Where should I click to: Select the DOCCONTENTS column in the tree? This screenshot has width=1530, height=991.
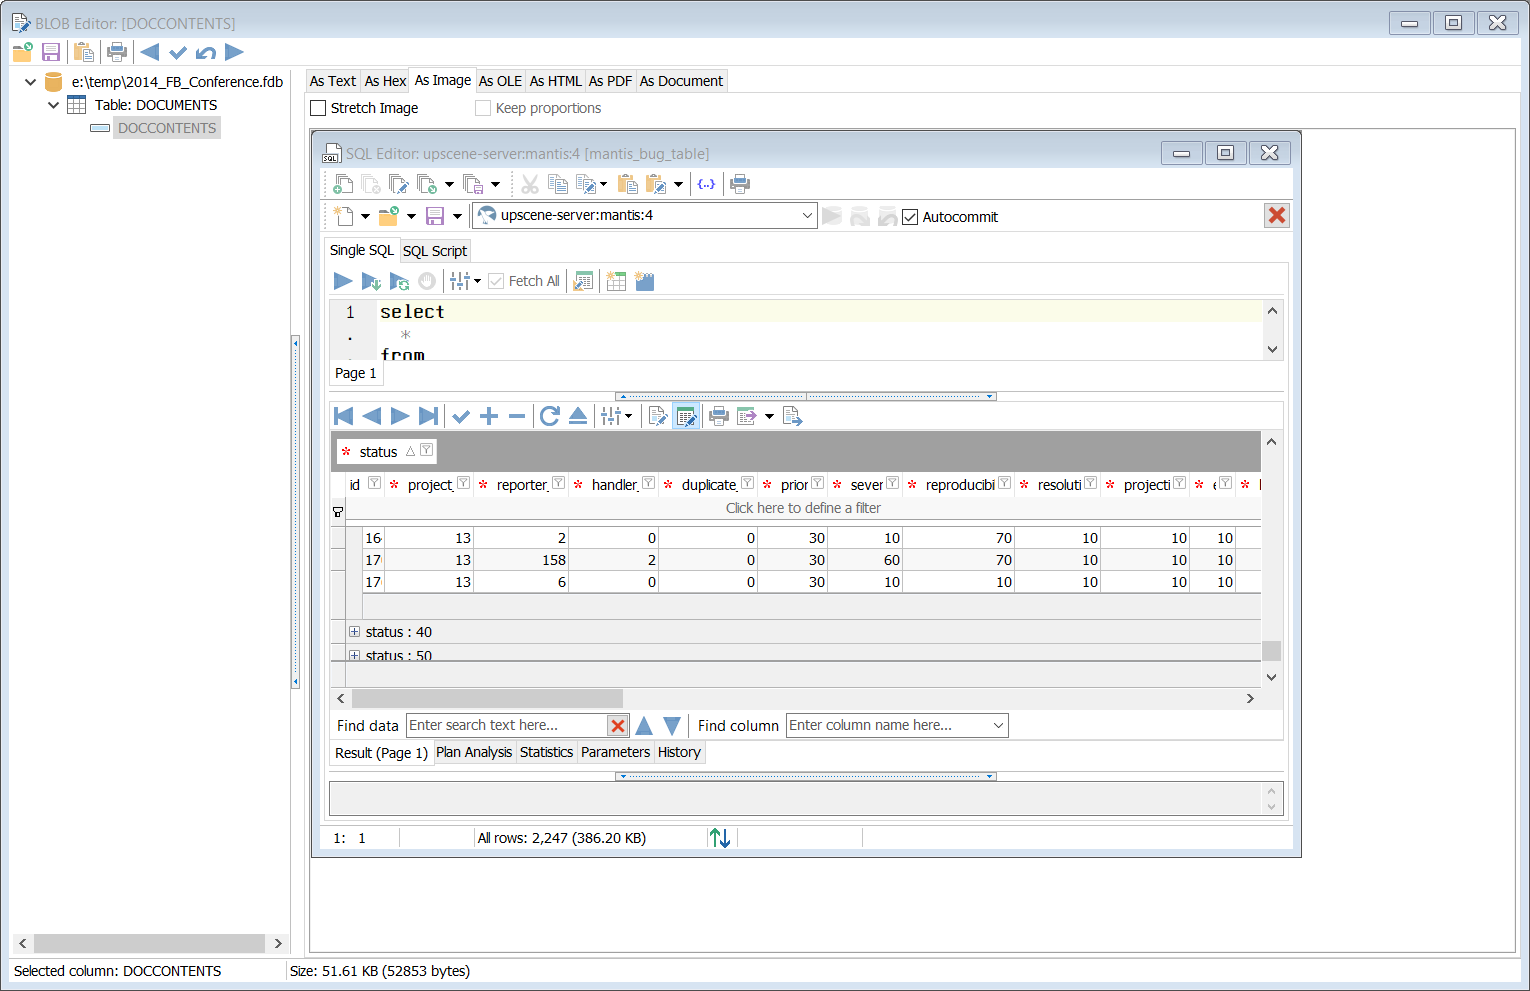coord(166,128)
